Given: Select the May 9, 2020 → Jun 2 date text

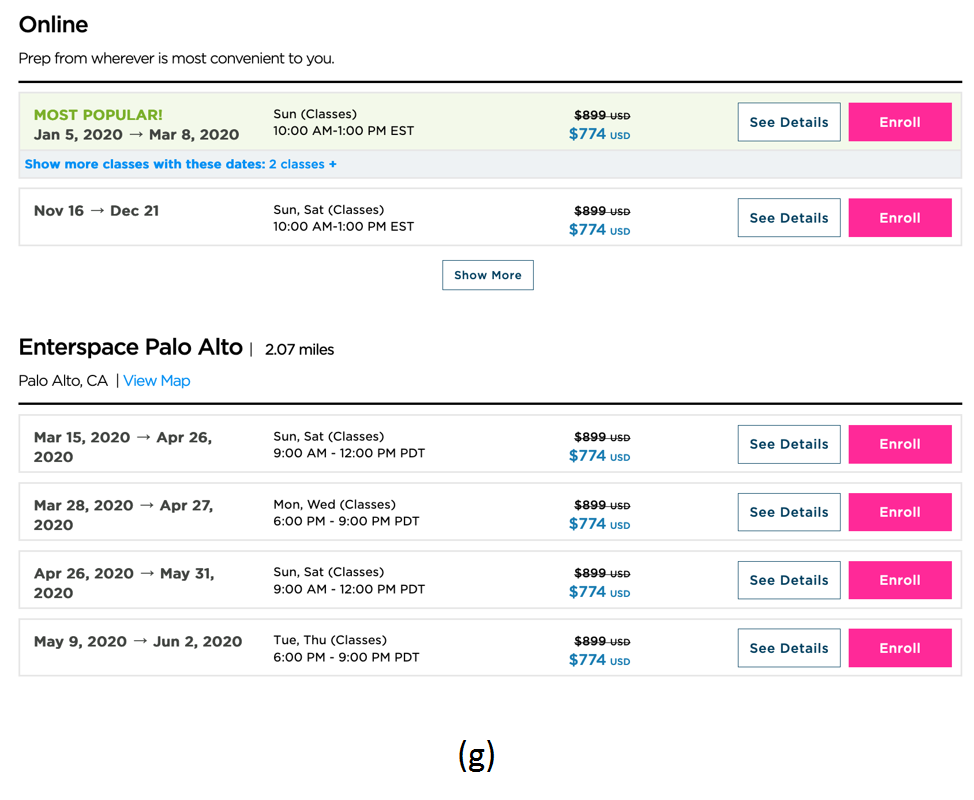Looking at the screenshot, I should click(x=138, y=642).
